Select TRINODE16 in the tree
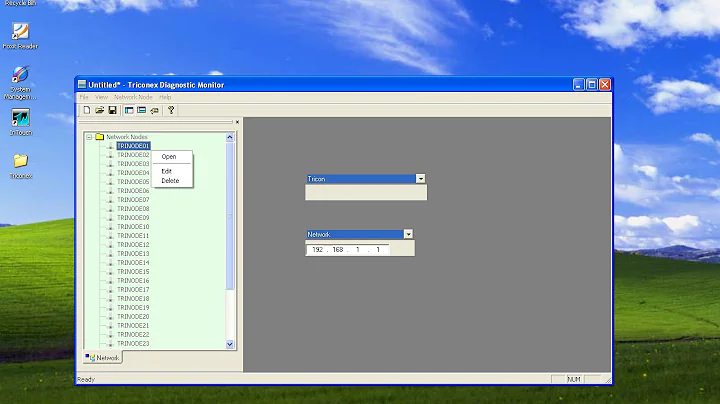Screen dimensions: 720x404 click(x=133, y=281)
